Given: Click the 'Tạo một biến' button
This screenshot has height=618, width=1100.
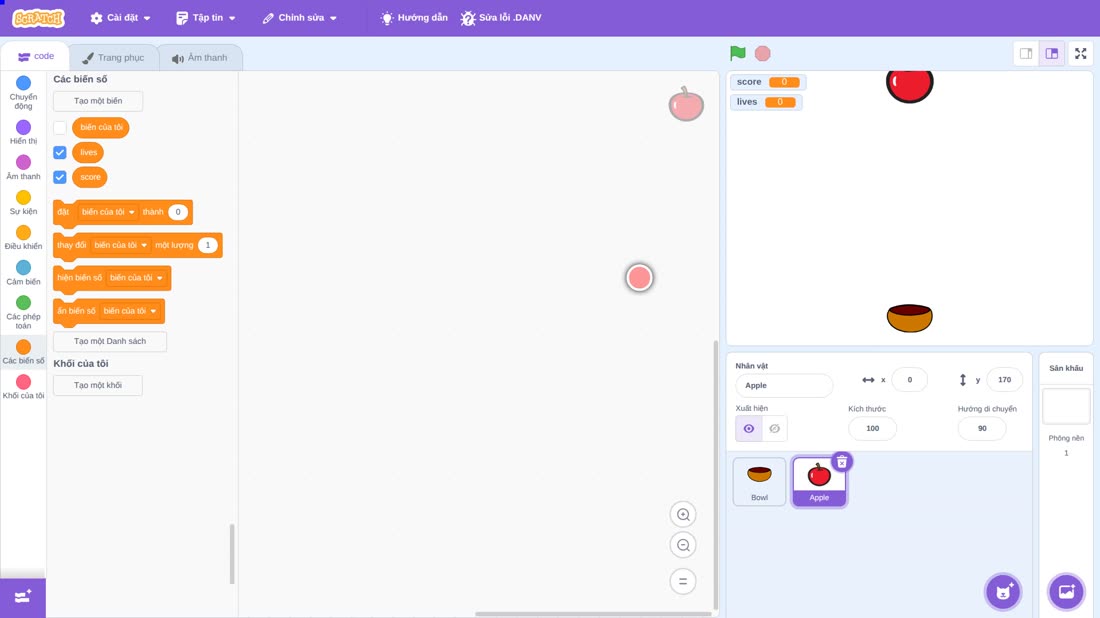Looking at the screenshot, I should 98,101.
